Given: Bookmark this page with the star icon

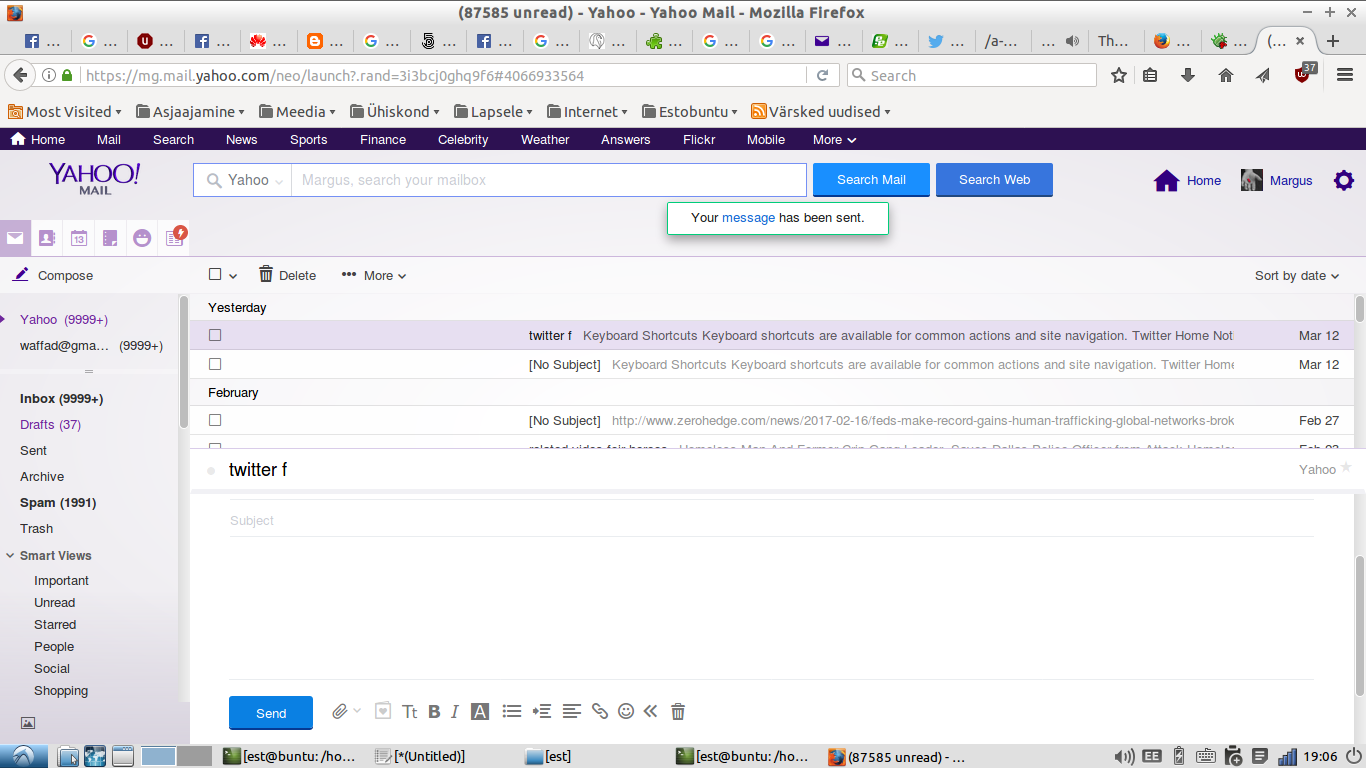Looking at the screenshot, I should click(x=1119, y=75).
